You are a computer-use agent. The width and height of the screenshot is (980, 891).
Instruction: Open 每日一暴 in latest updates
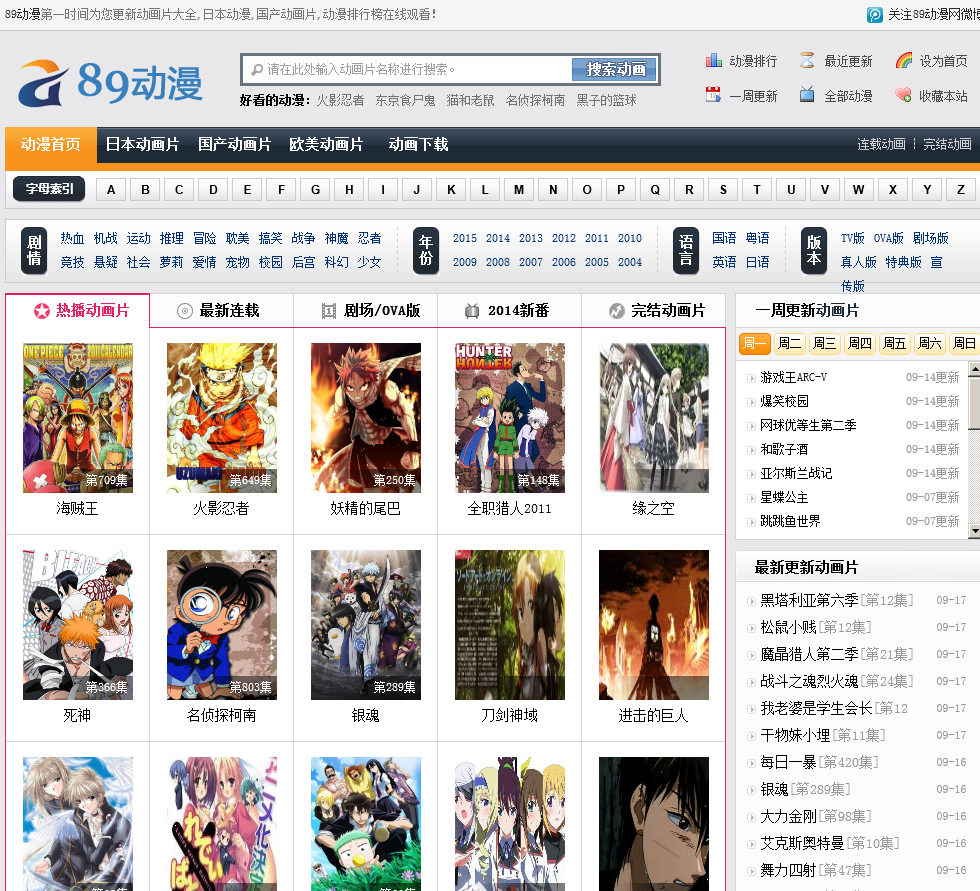coord(788,762)
